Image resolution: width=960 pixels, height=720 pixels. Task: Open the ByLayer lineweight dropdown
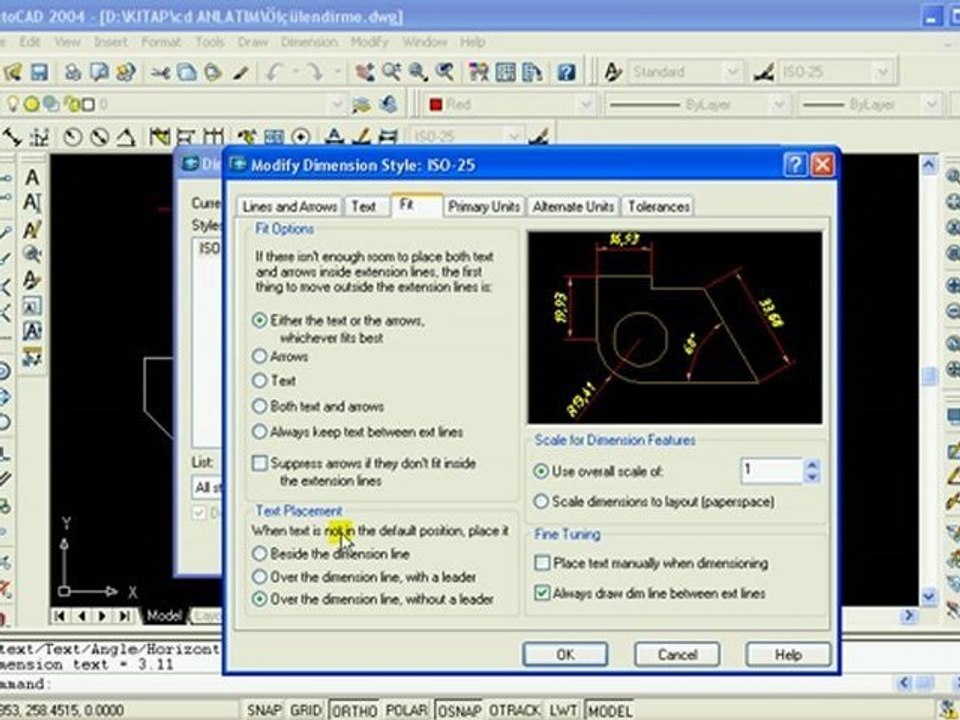(932, 105)
